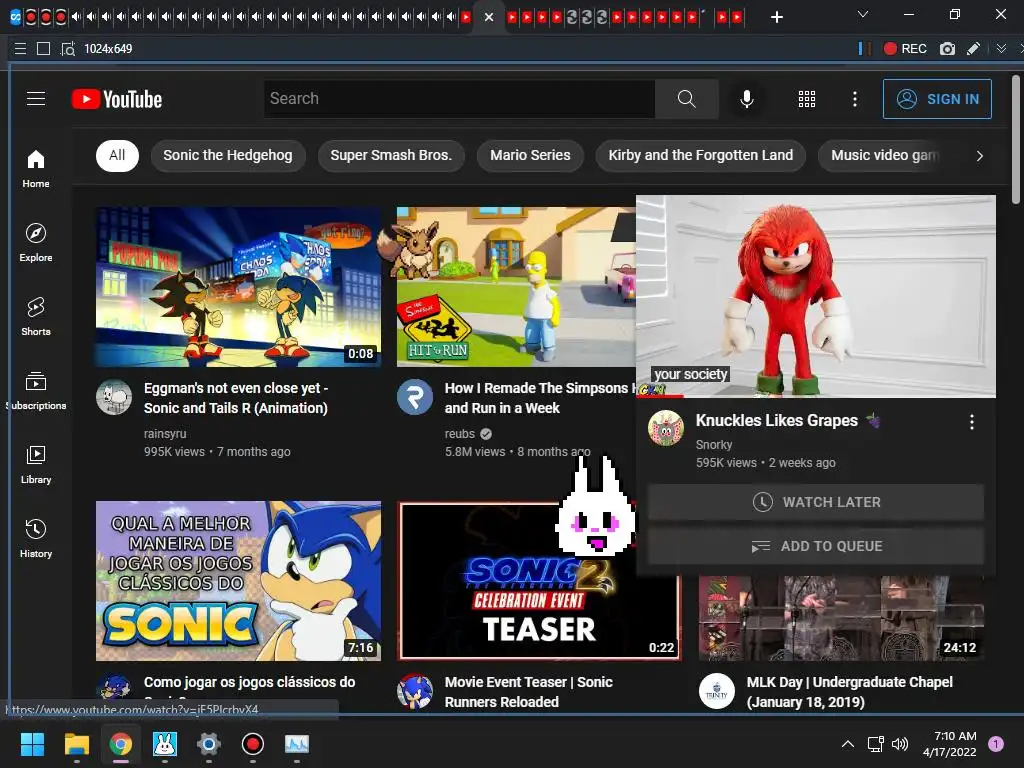Open the Qual a melhor maneira Sonic thumbnail
Screen dimensions: 1024x768
pyautogui.click(x=238, y=581)
